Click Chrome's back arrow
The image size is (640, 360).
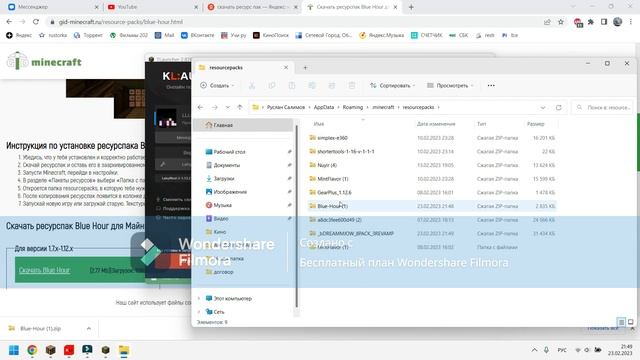[9, 22]
